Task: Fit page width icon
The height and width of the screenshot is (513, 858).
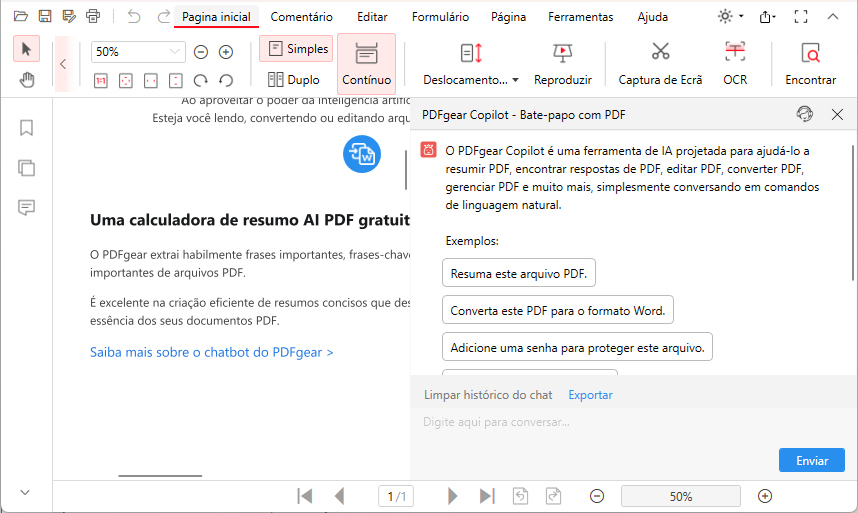Action: pos(150,81)
